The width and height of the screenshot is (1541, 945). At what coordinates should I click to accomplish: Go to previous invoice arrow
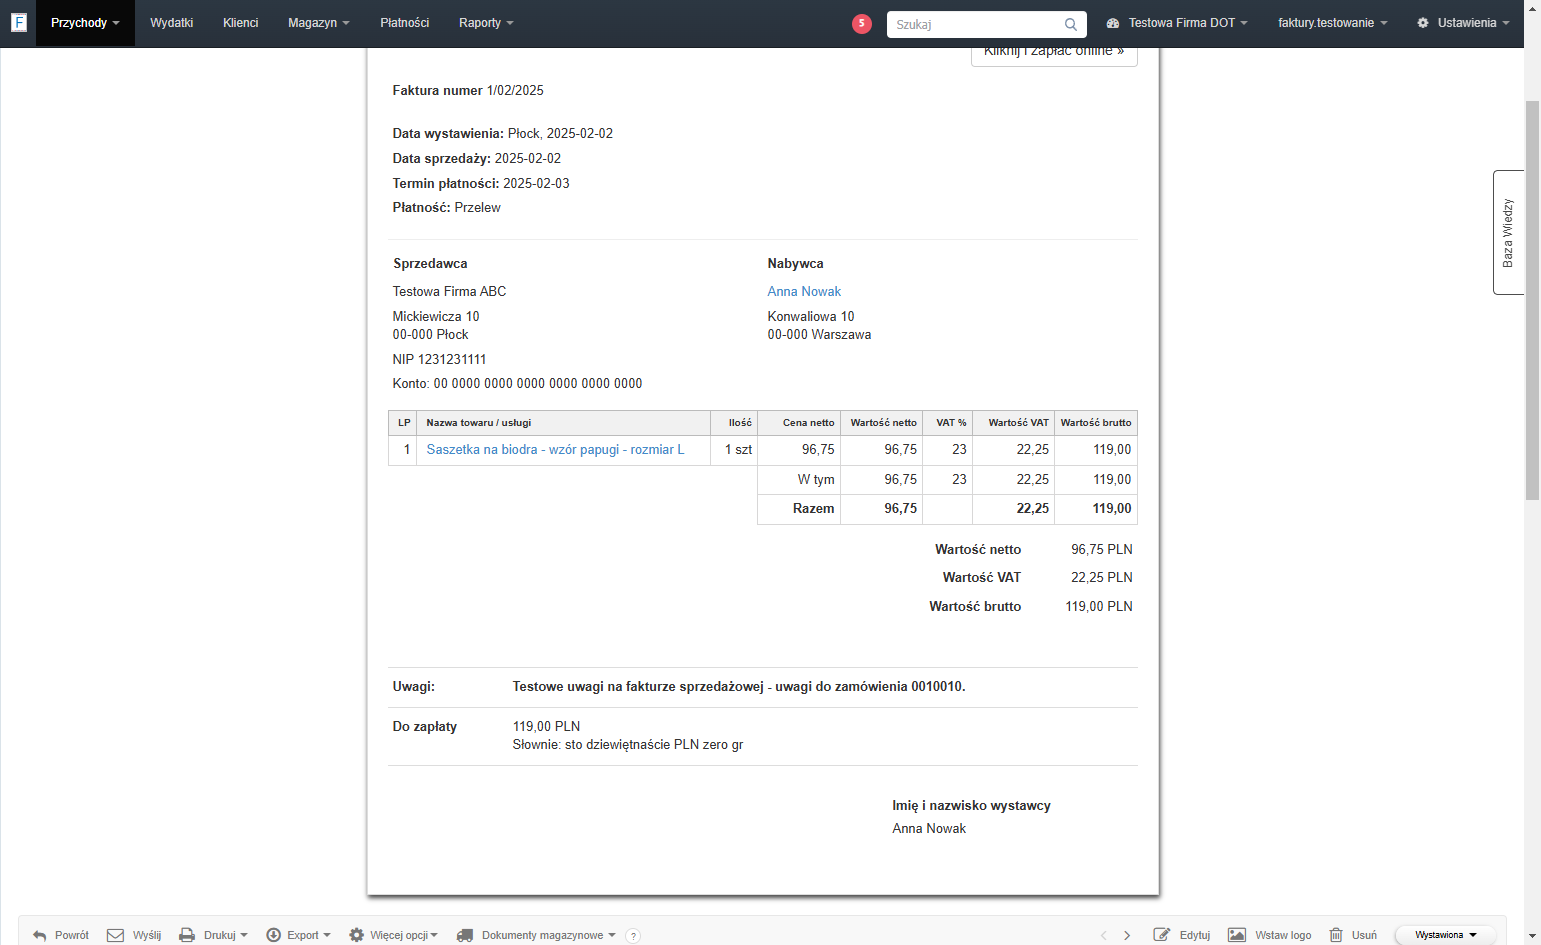[x=1104, y=935]
